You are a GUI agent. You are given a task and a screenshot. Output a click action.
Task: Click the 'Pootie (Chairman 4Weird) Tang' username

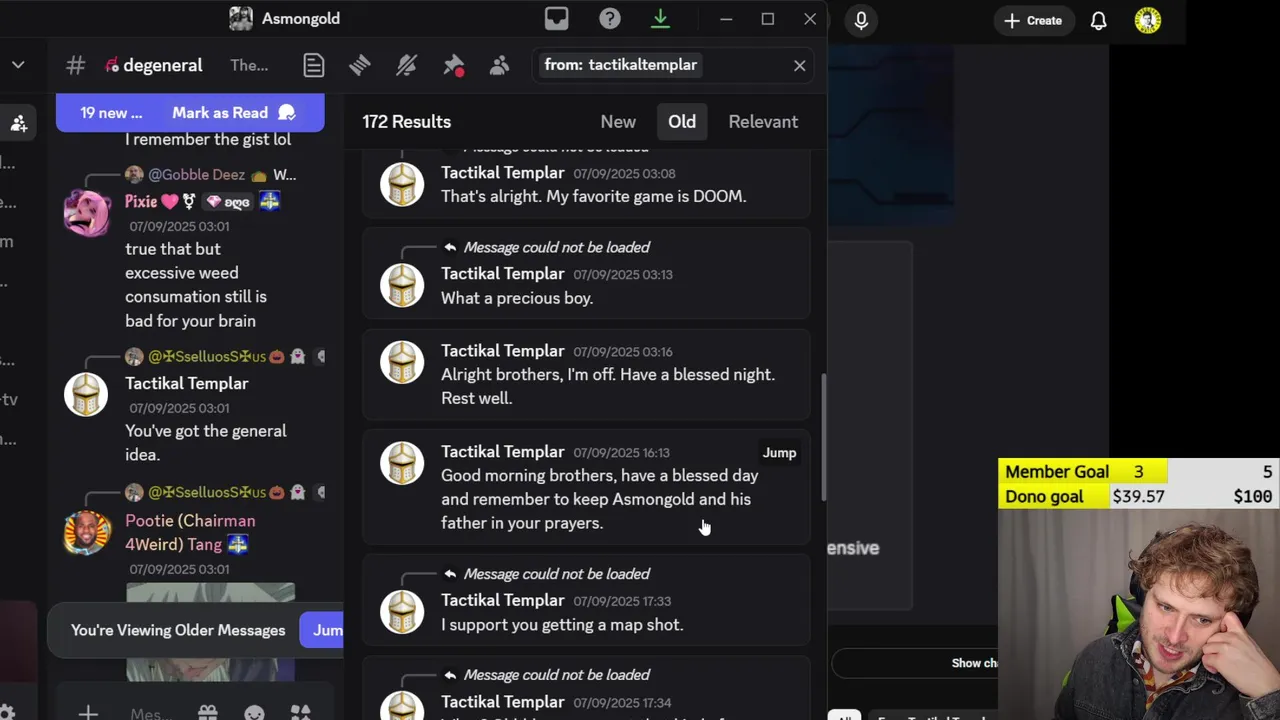pos(190,533)
